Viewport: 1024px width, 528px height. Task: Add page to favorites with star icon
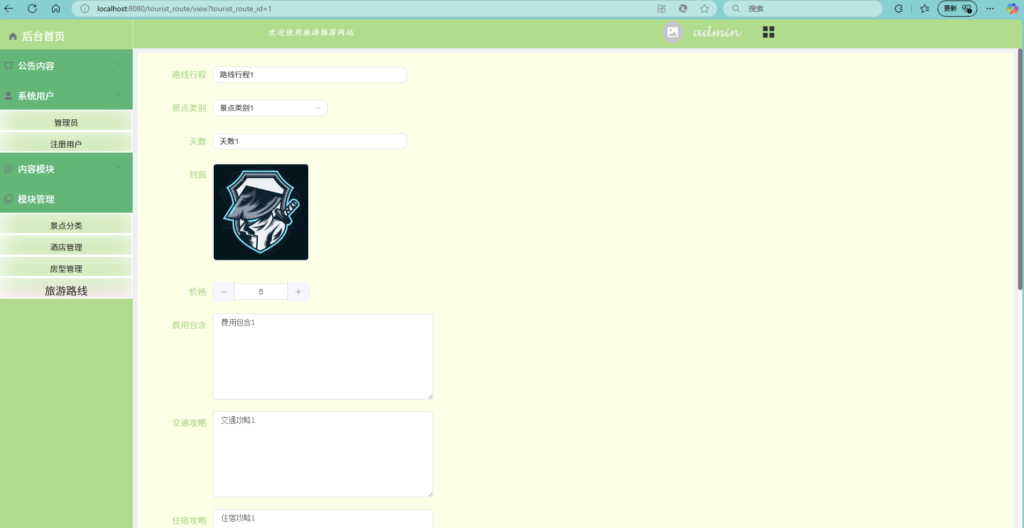coord(704,8)
